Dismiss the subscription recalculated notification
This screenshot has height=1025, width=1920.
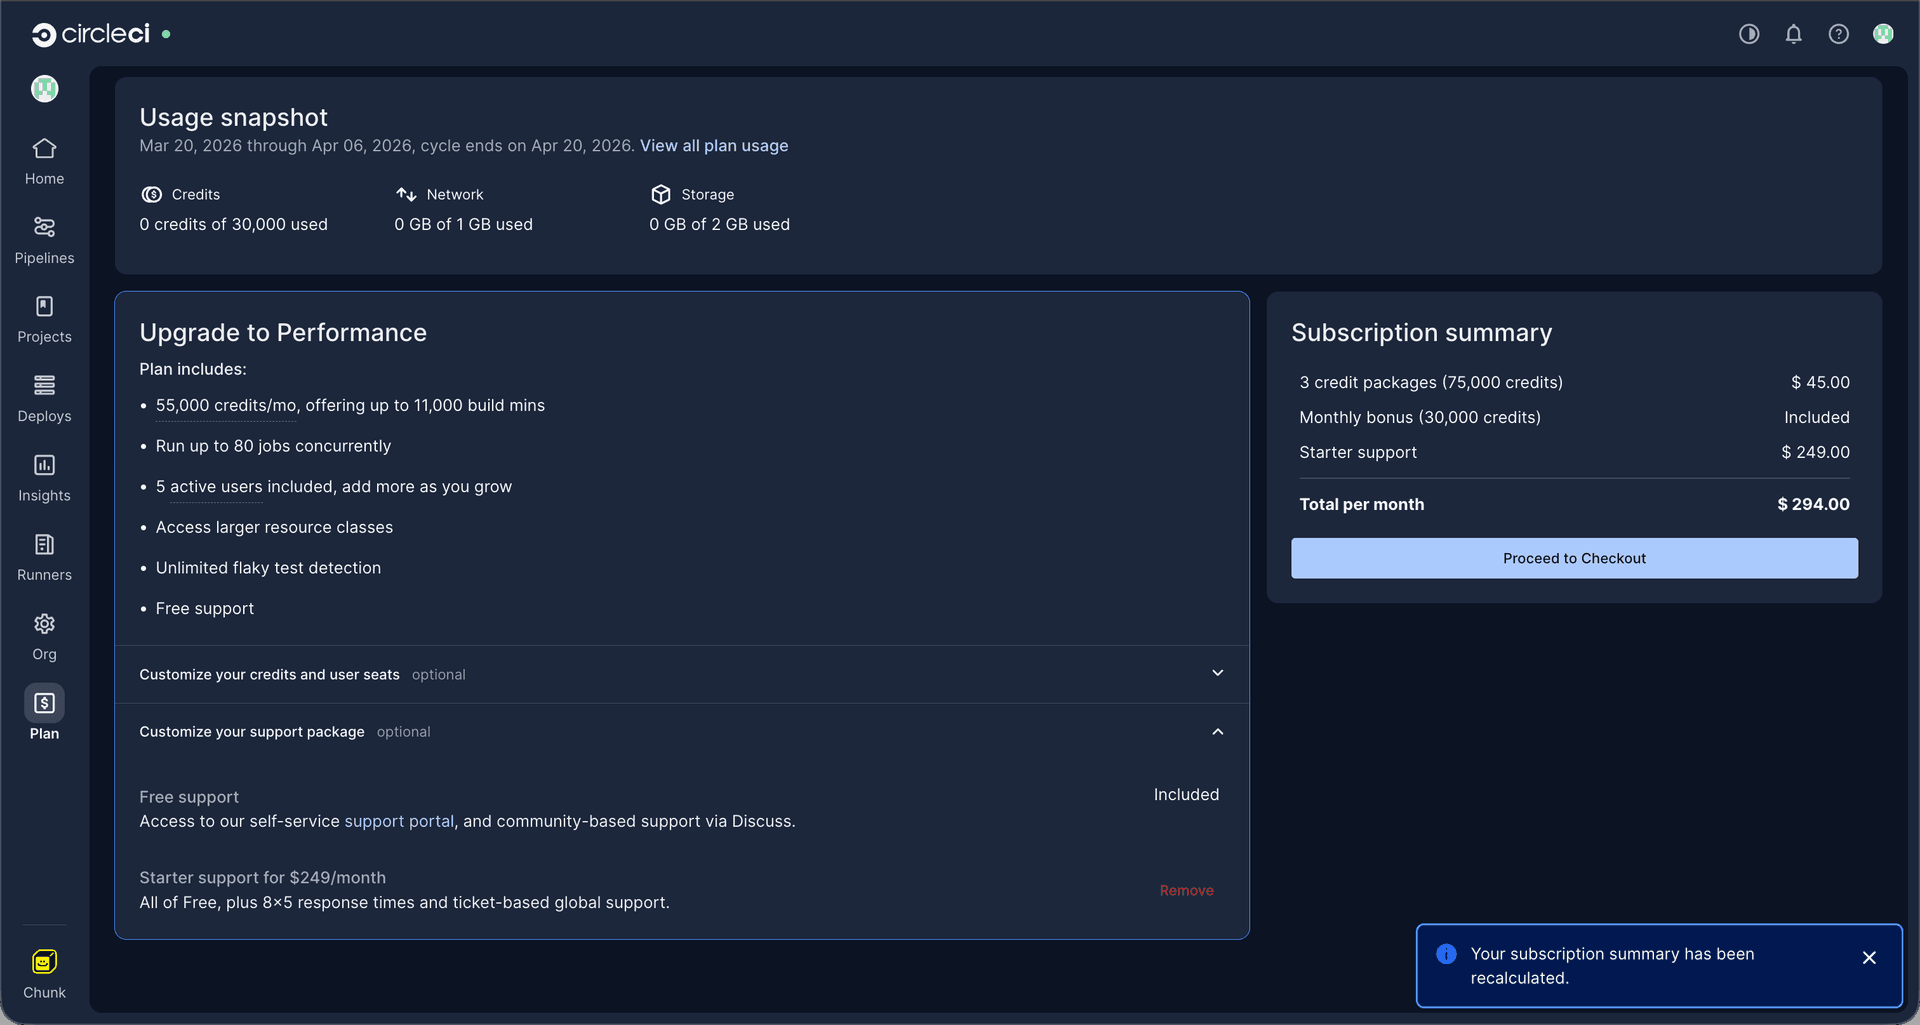click(1869, 958)
